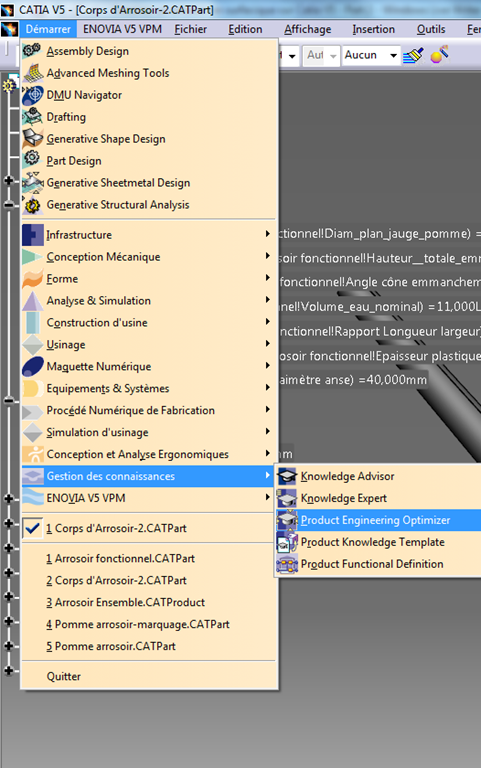Image resolution: width=481 pixels, height=768 pixels.
Task: Click the Generative Sheetmetal Design icon
Action: tap(32, 182)
